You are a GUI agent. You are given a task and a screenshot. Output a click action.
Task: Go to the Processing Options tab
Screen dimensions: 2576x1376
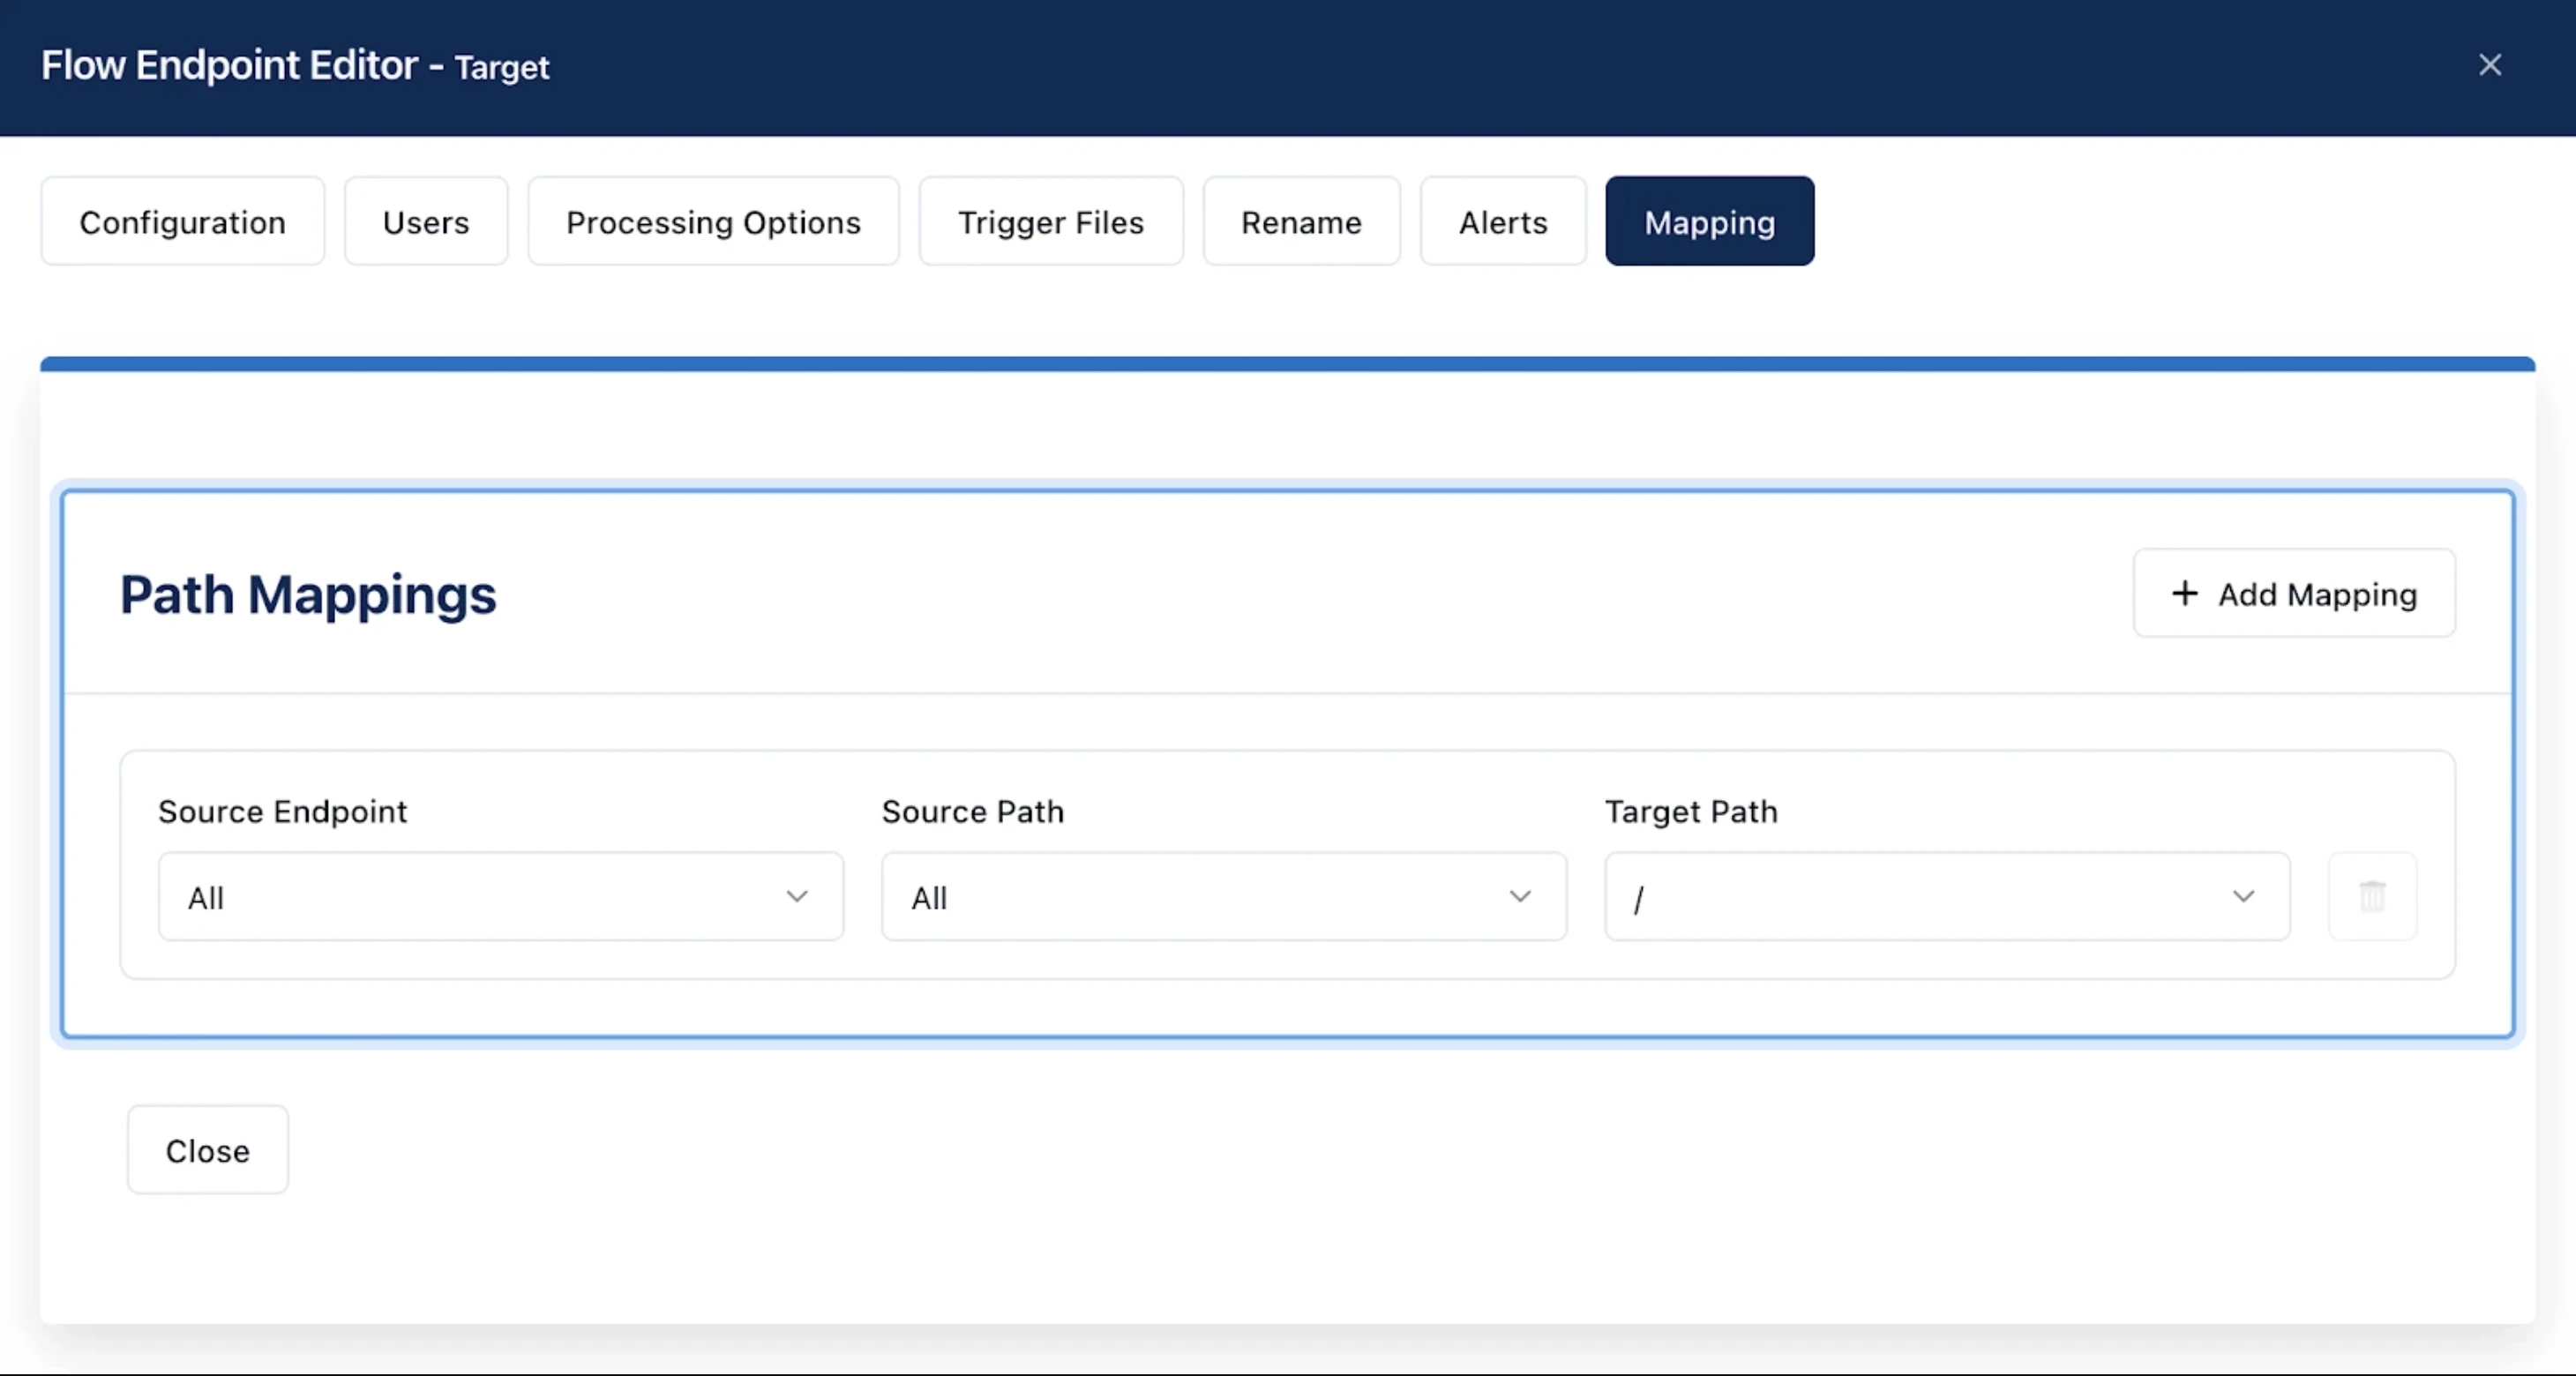tap(713, 221)
